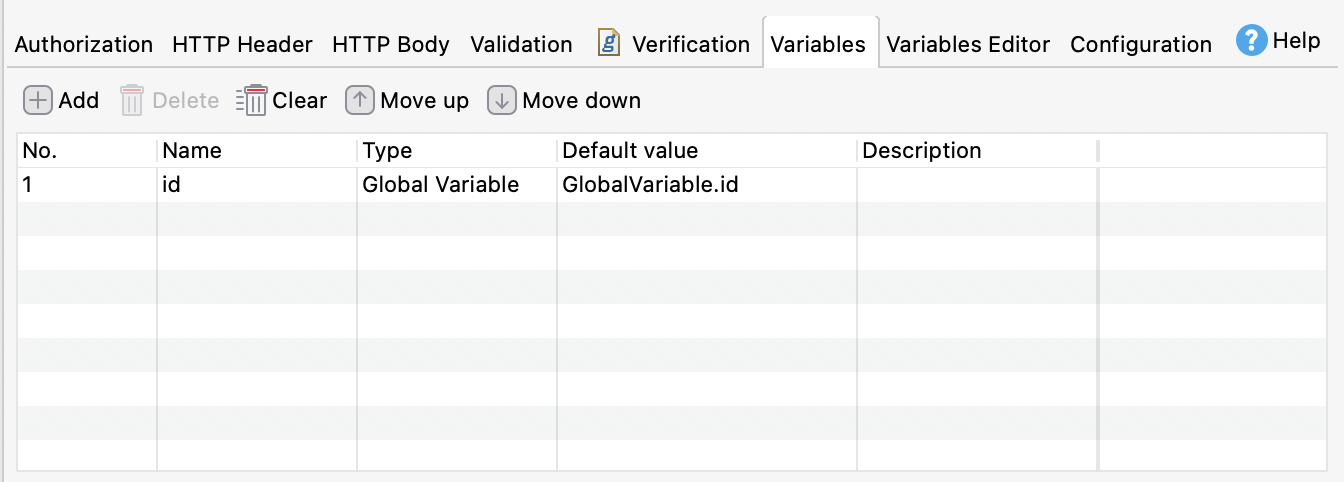
Task: Switch to the Authorization tab
Action: pyautogui.click(x=84, y=44)
